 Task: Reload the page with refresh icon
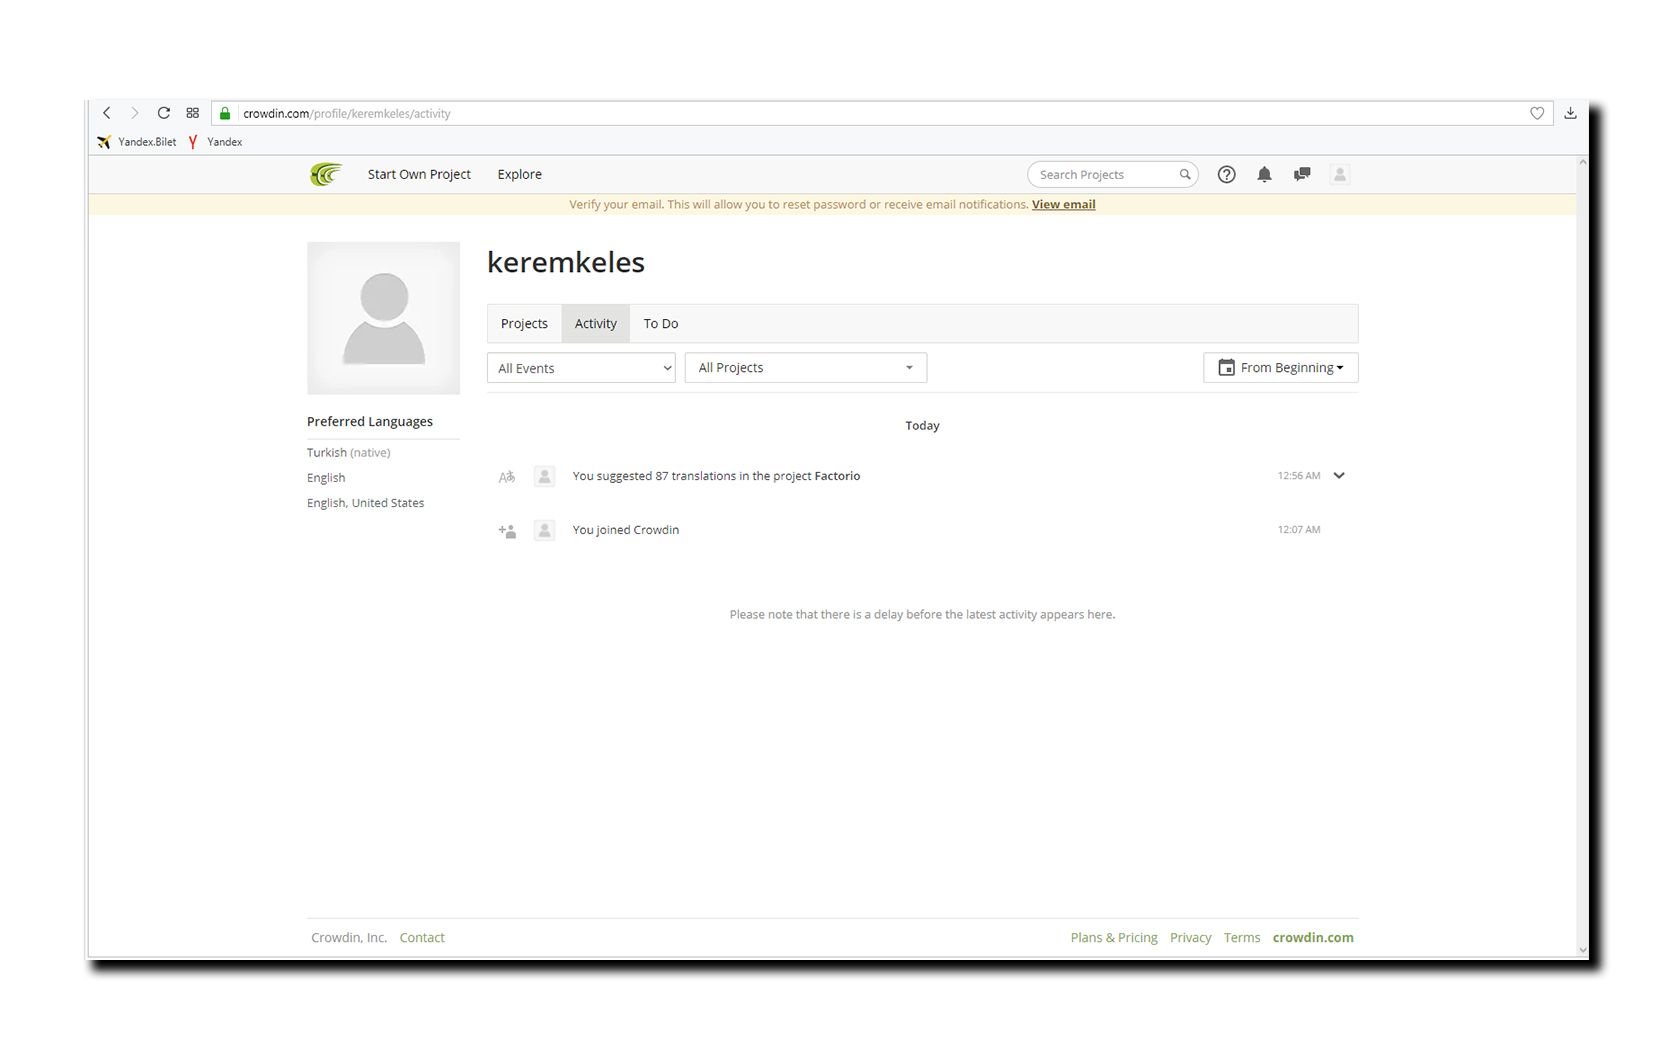coord(164,113)
